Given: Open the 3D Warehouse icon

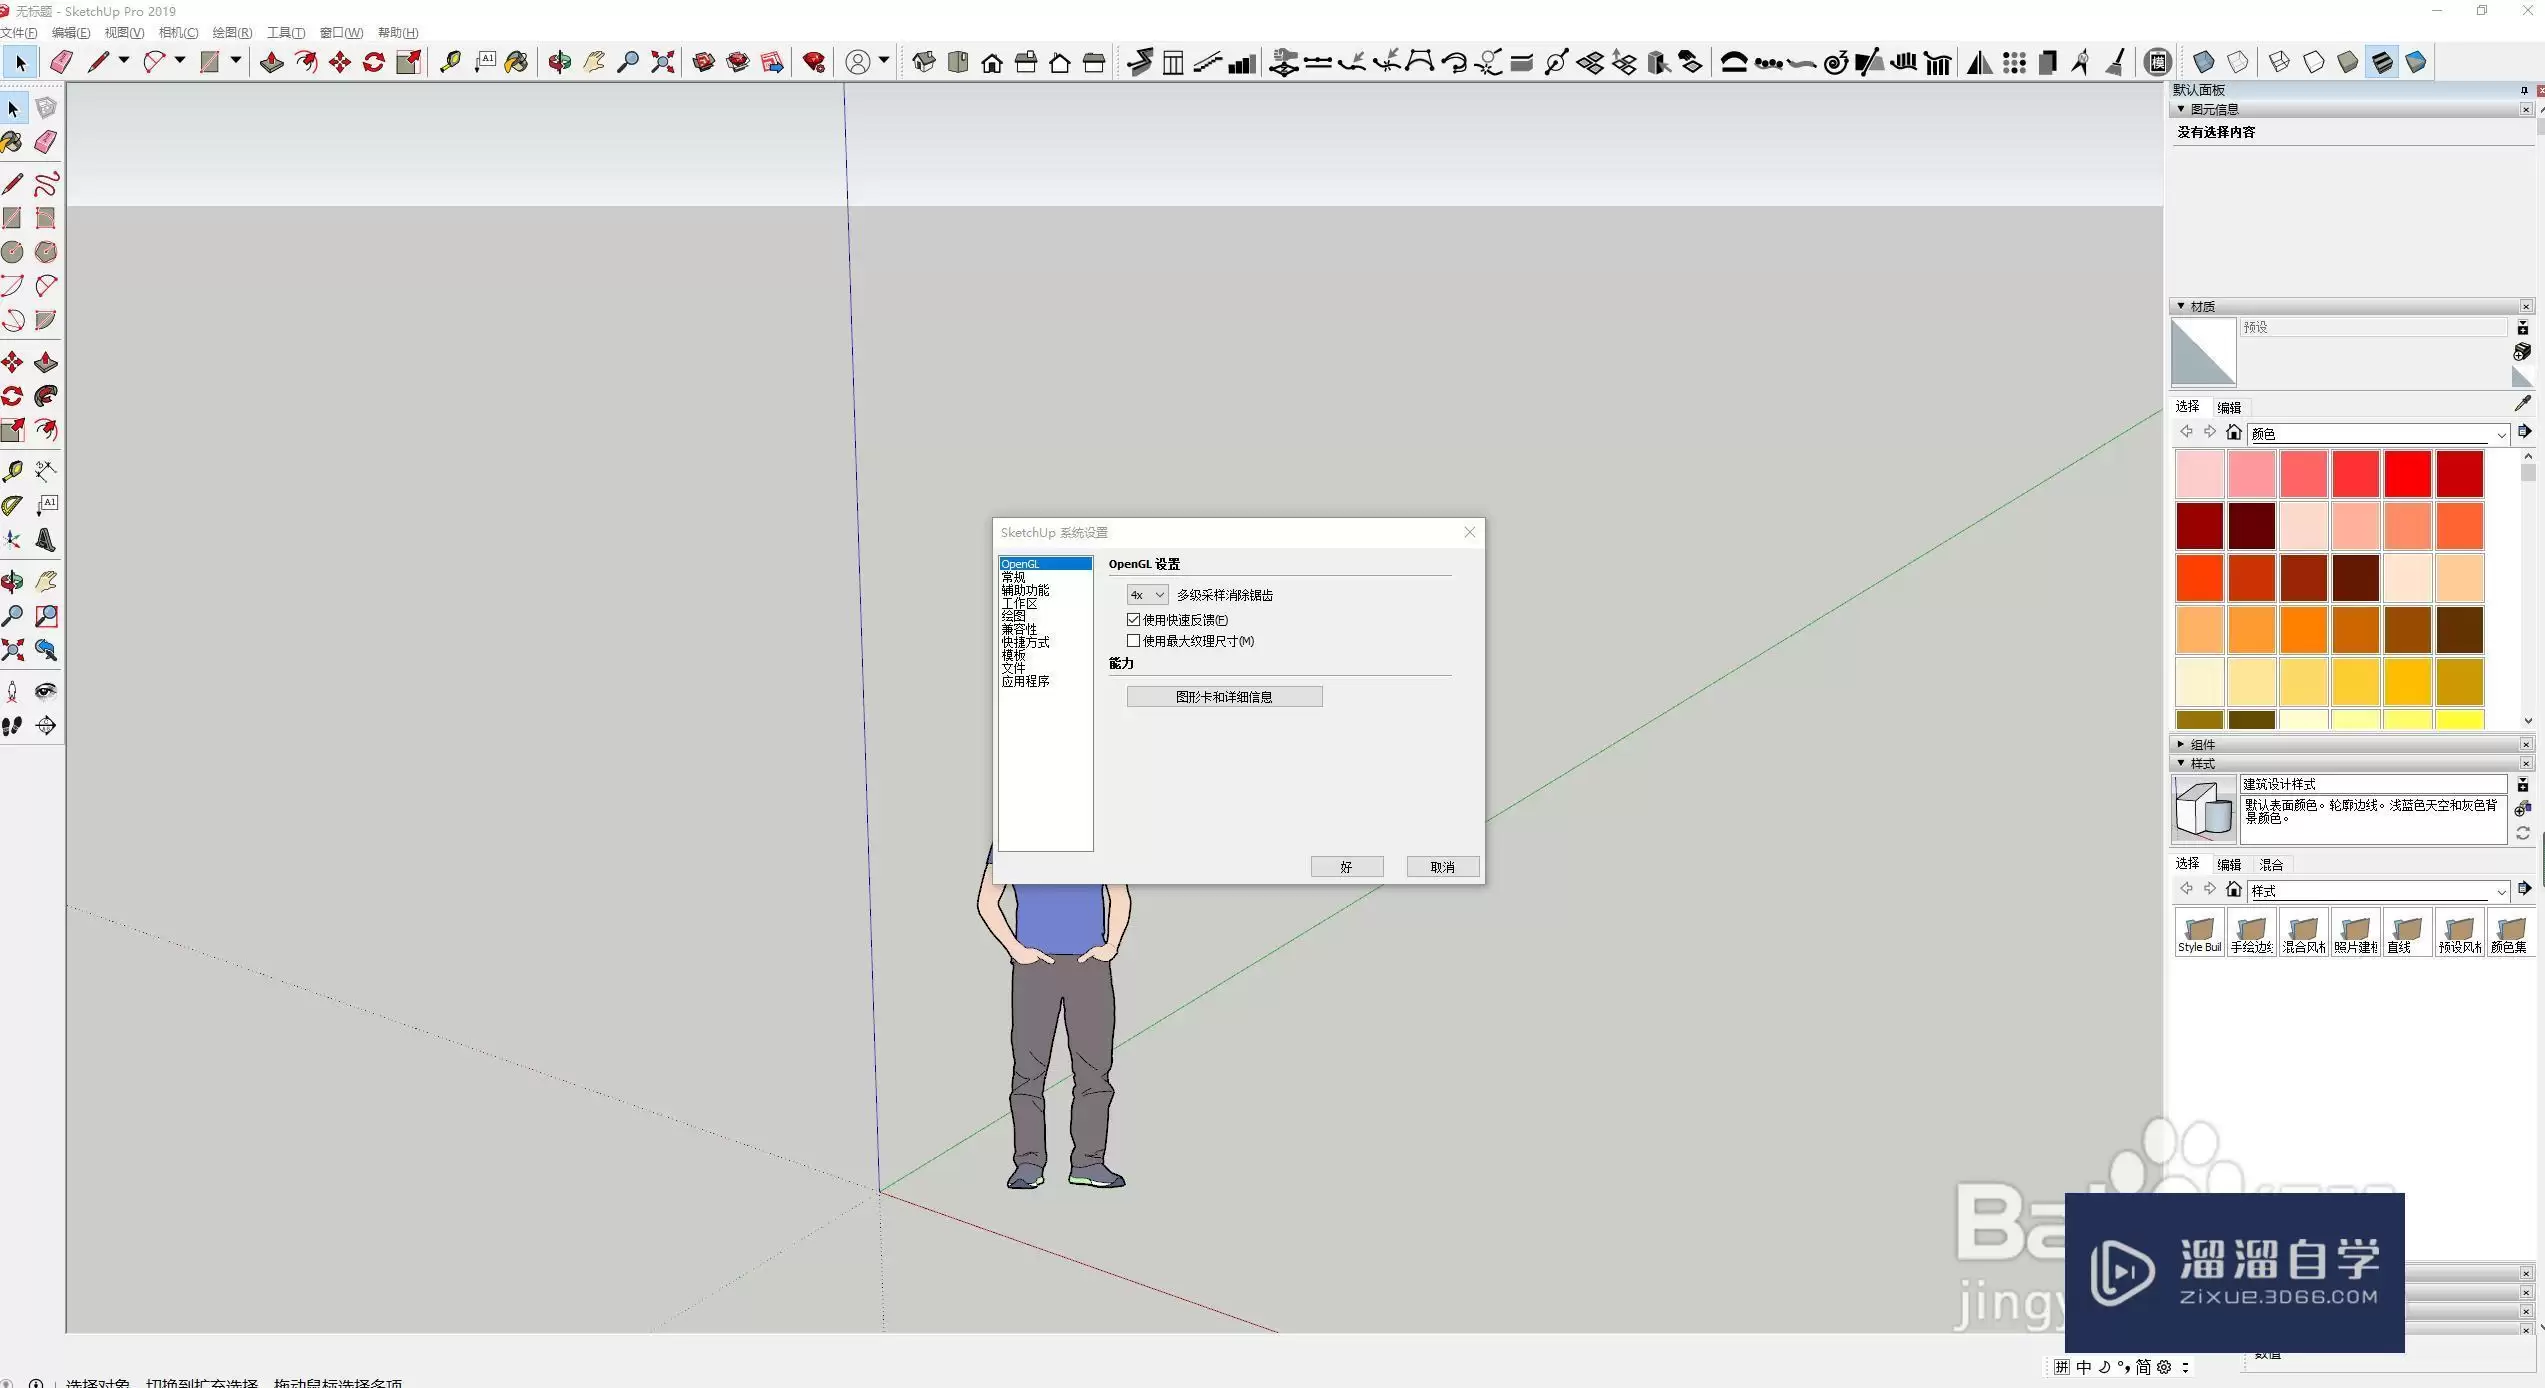Looking at the screenshot, I should click(x=704, y=63).
